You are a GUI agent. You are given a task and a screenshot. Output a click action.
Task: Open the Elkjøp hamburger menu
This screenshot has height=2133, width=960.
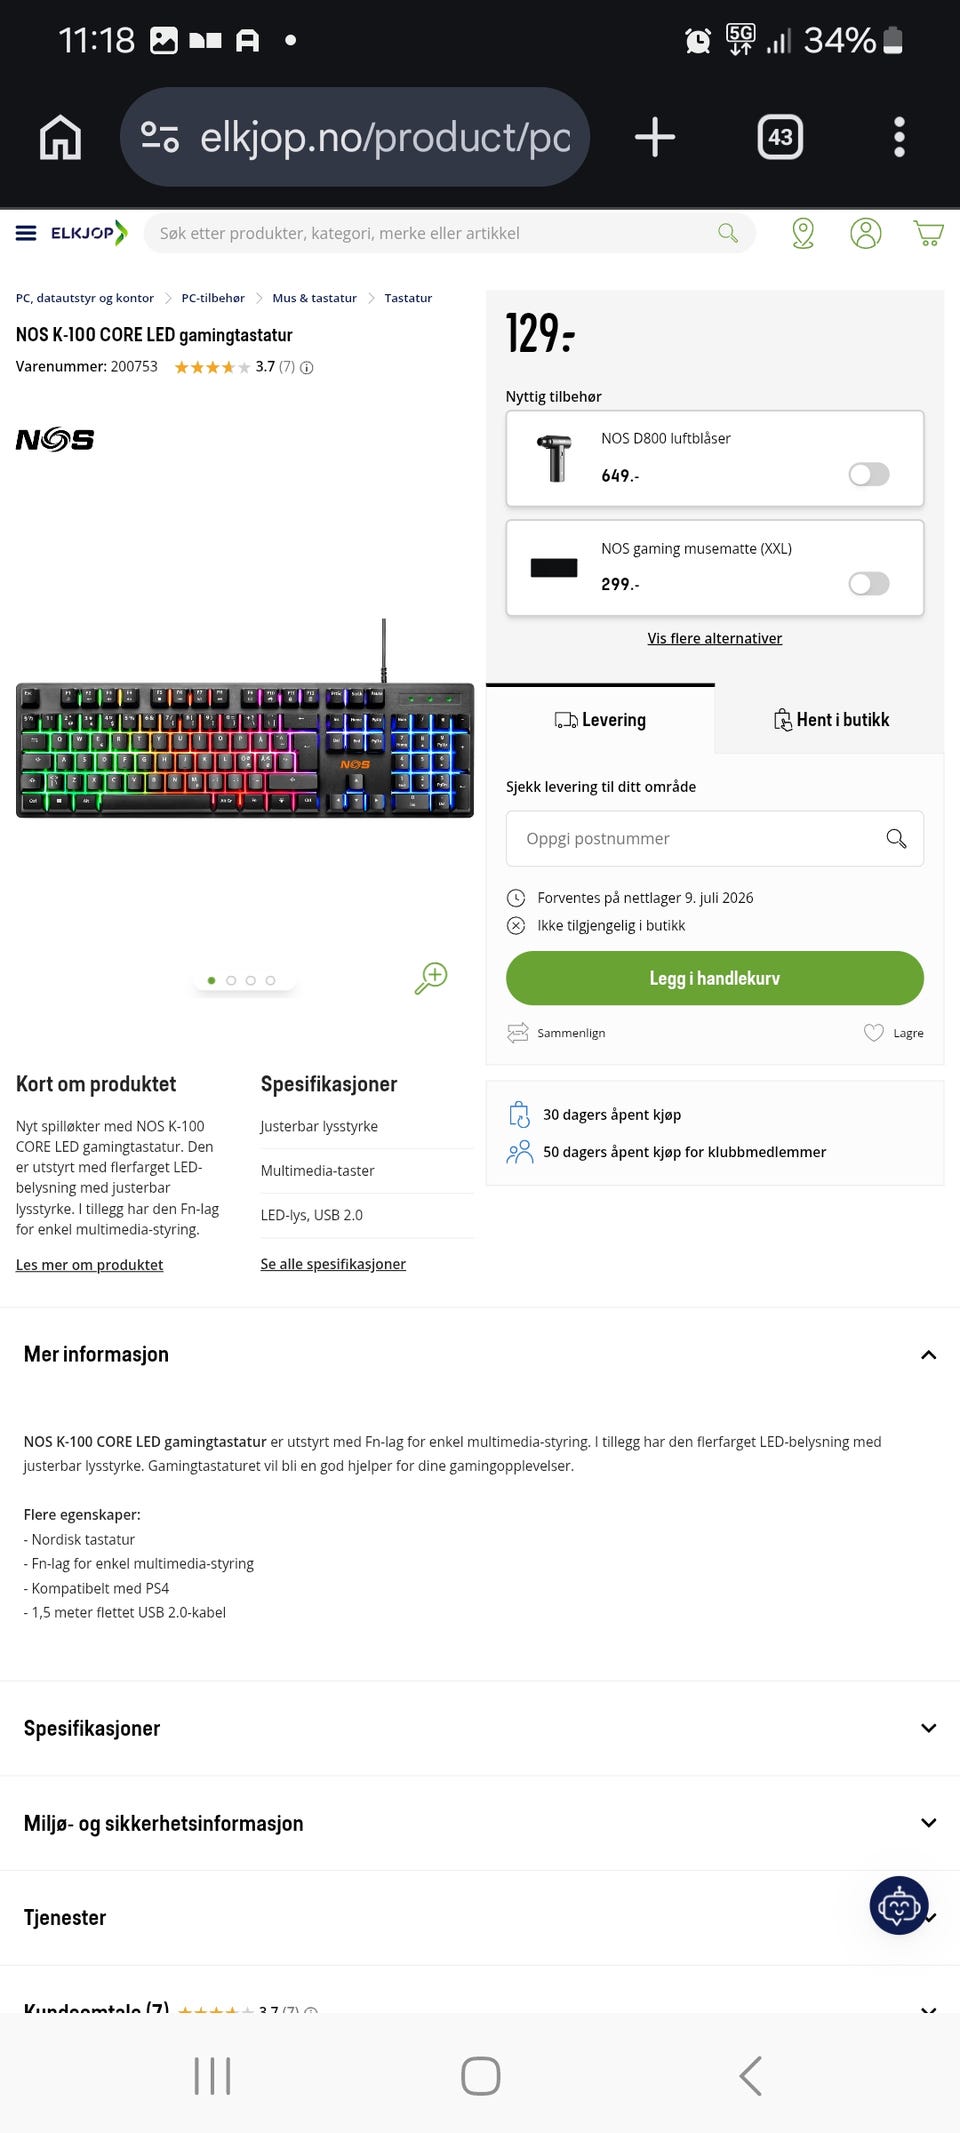25,233
